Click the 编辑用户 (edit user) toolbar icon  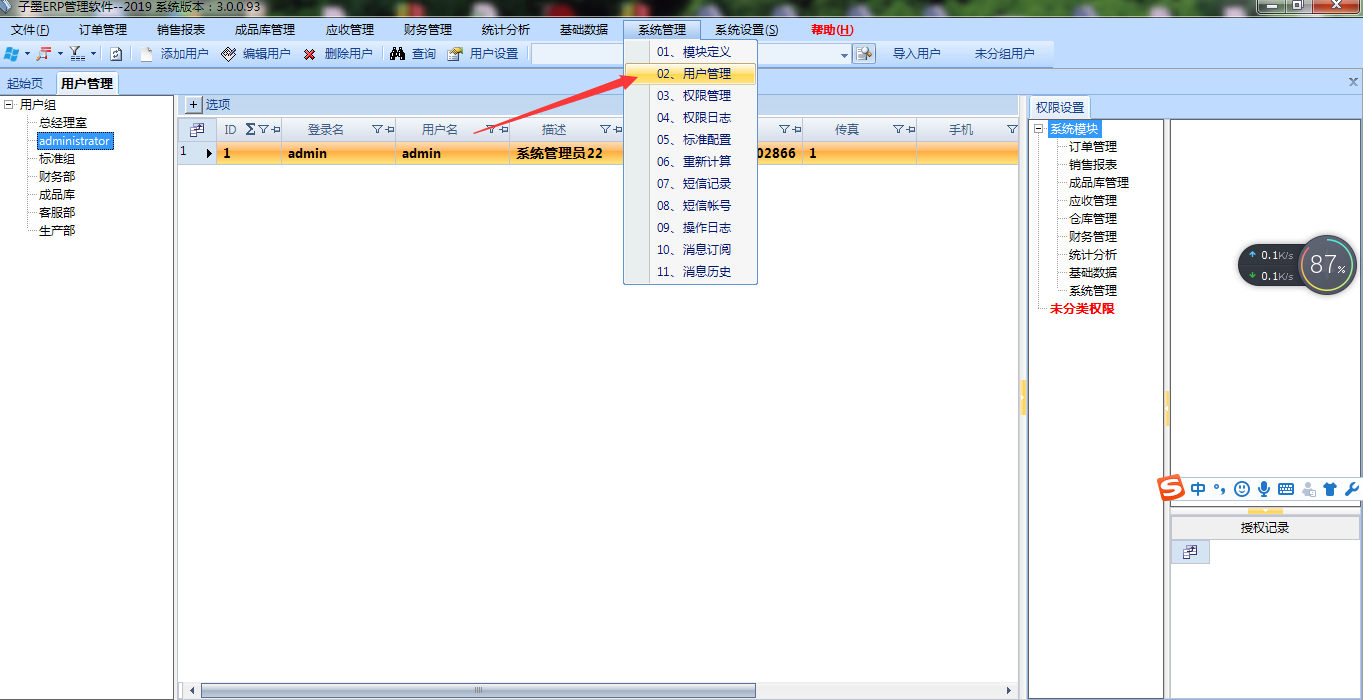[229, 54]
